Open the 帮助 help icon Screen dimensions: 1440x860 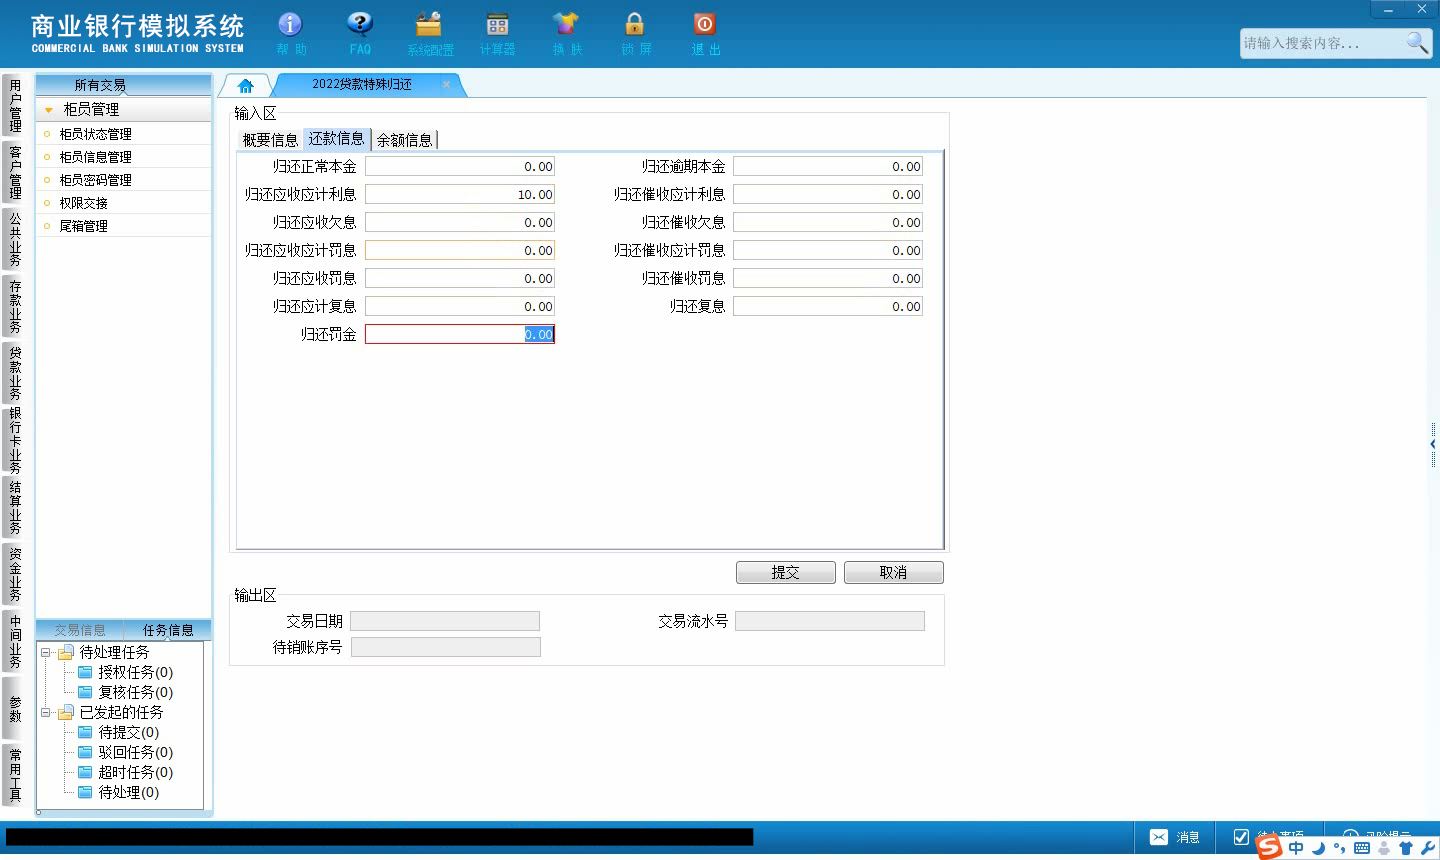click(x=290, y=24)
